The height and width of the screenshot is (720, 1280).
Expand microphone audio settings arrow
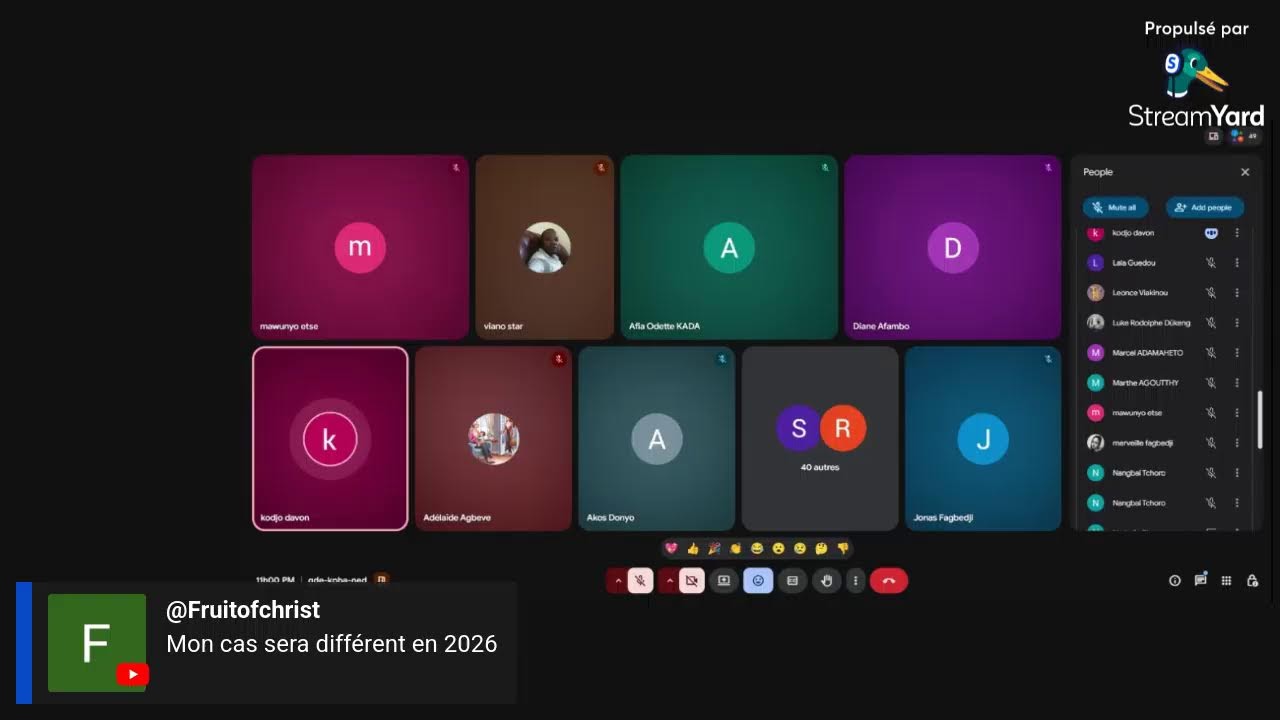[x=618, y=580]
